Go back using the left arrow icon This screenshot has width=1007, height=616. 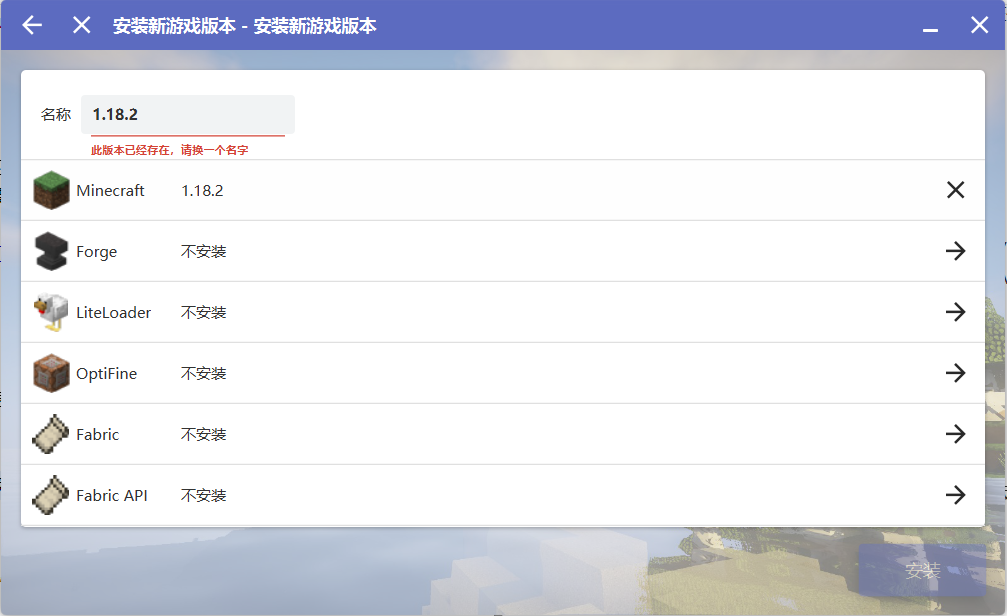31,25
